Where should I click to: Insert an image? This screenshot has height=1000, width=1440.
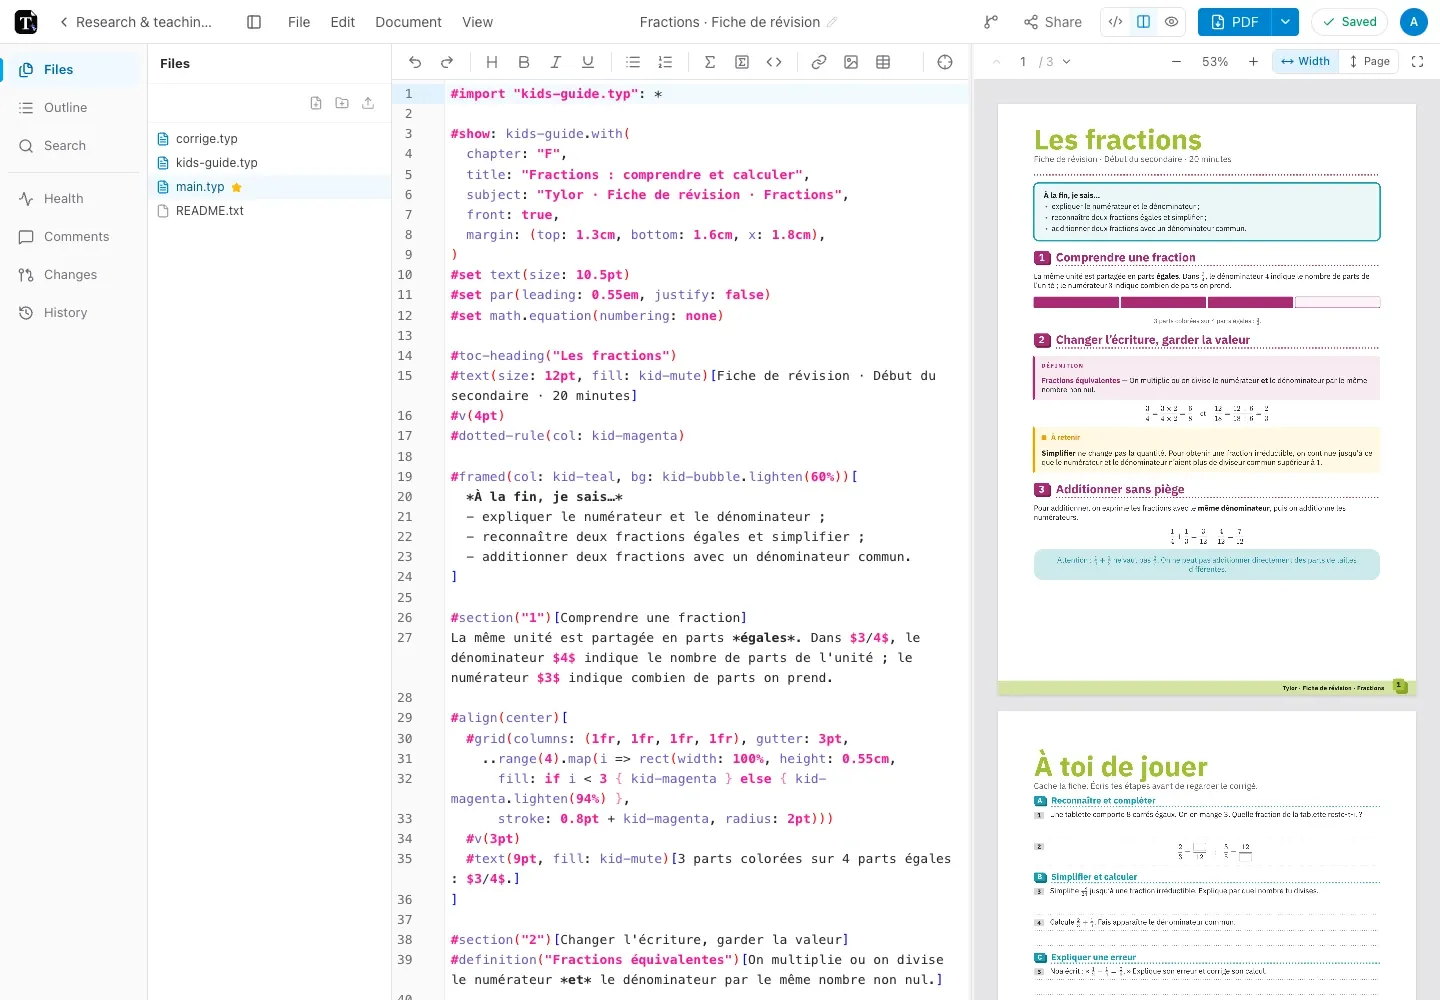(851, 62)
